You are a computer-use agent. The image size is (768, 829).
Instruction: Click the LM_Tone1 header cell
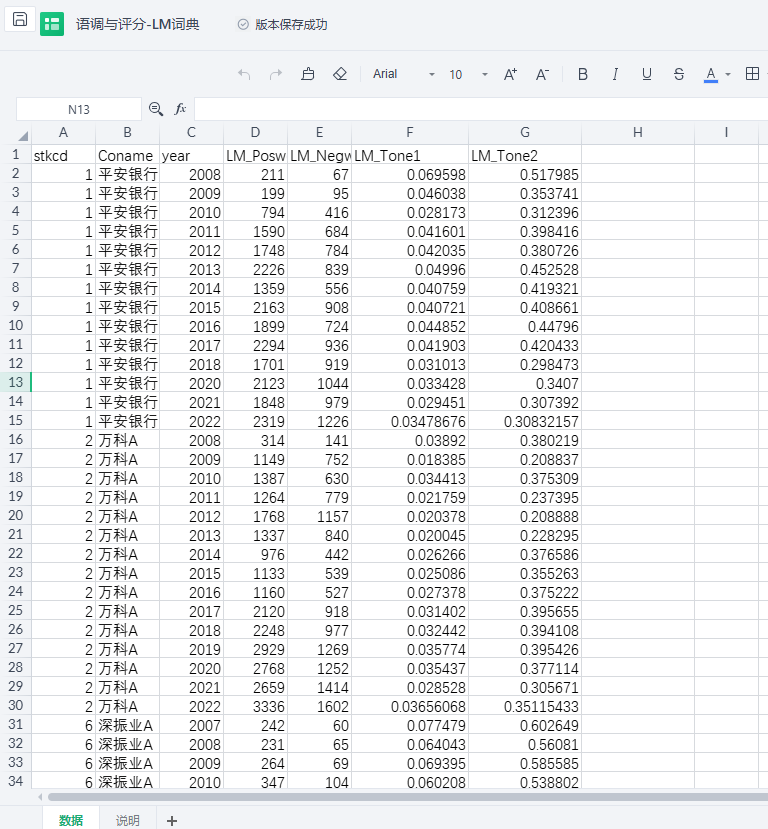point(410,155)
